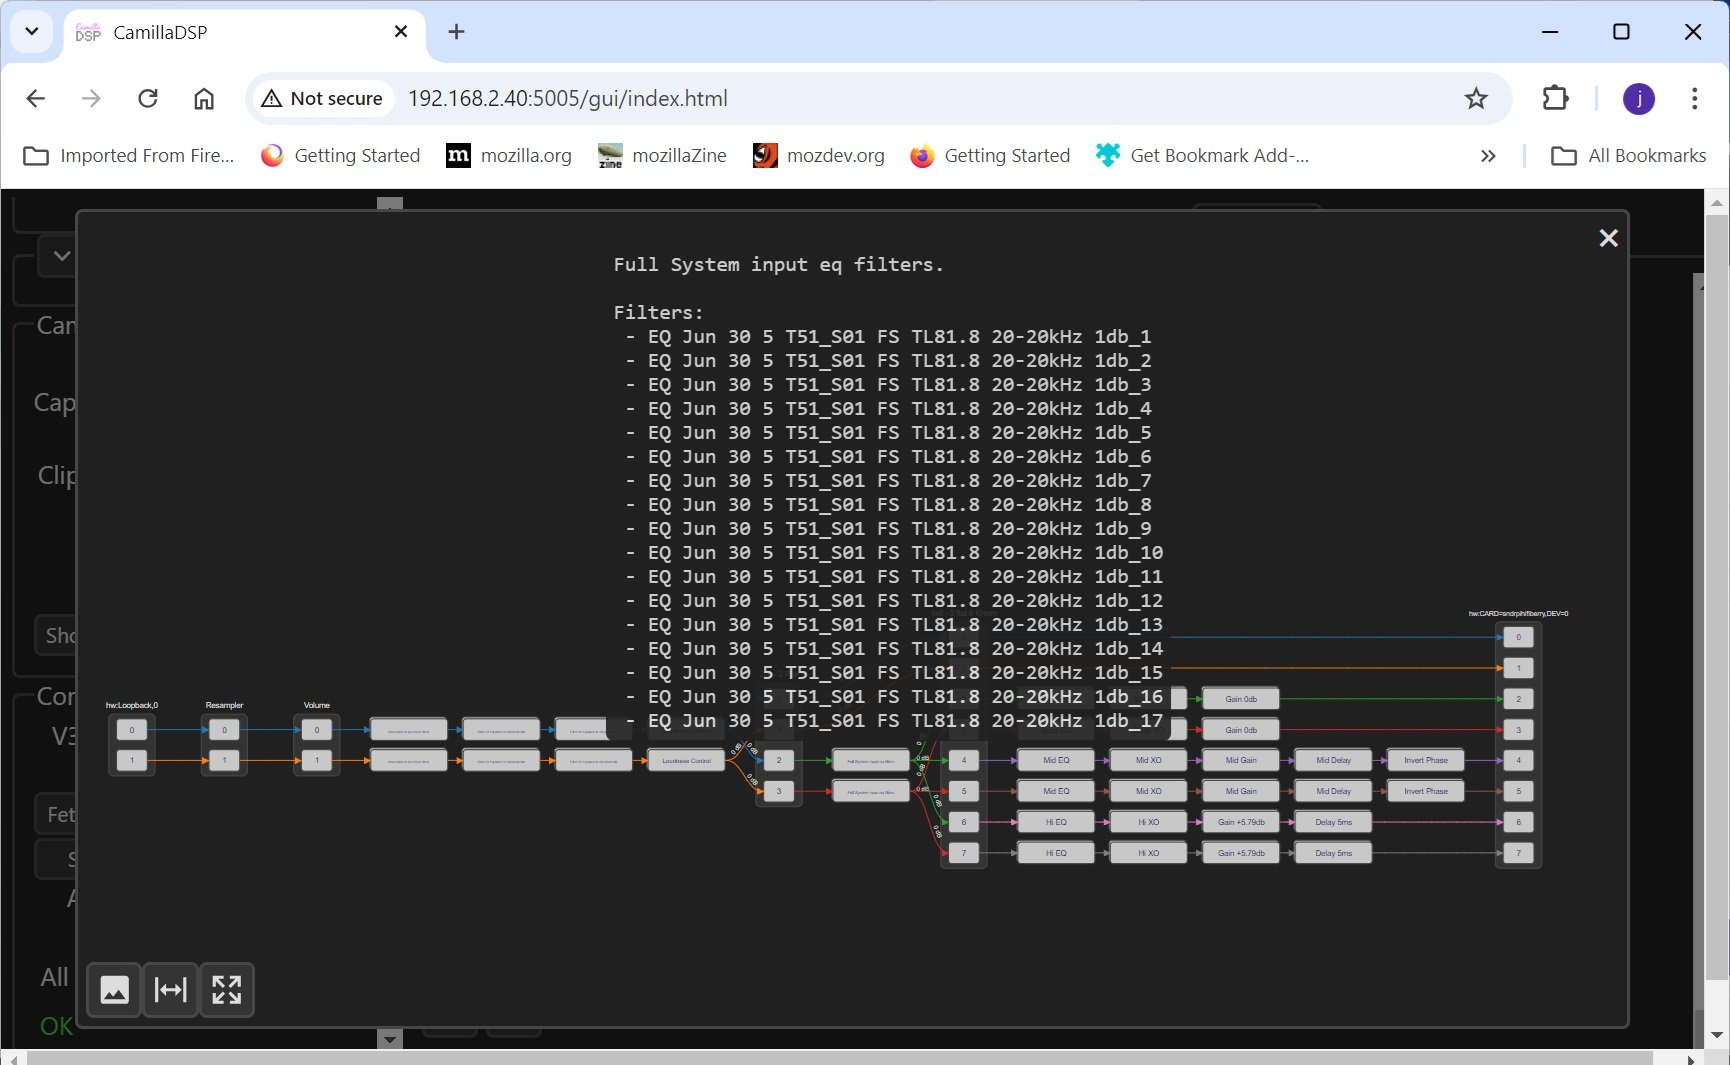Screen dimensions: 1730x1065
Task: Click the 'hw:CARD=sndrpihifiberry,DEV=0' playback label
Action: pyautogui.click(x=1518, y=613)
